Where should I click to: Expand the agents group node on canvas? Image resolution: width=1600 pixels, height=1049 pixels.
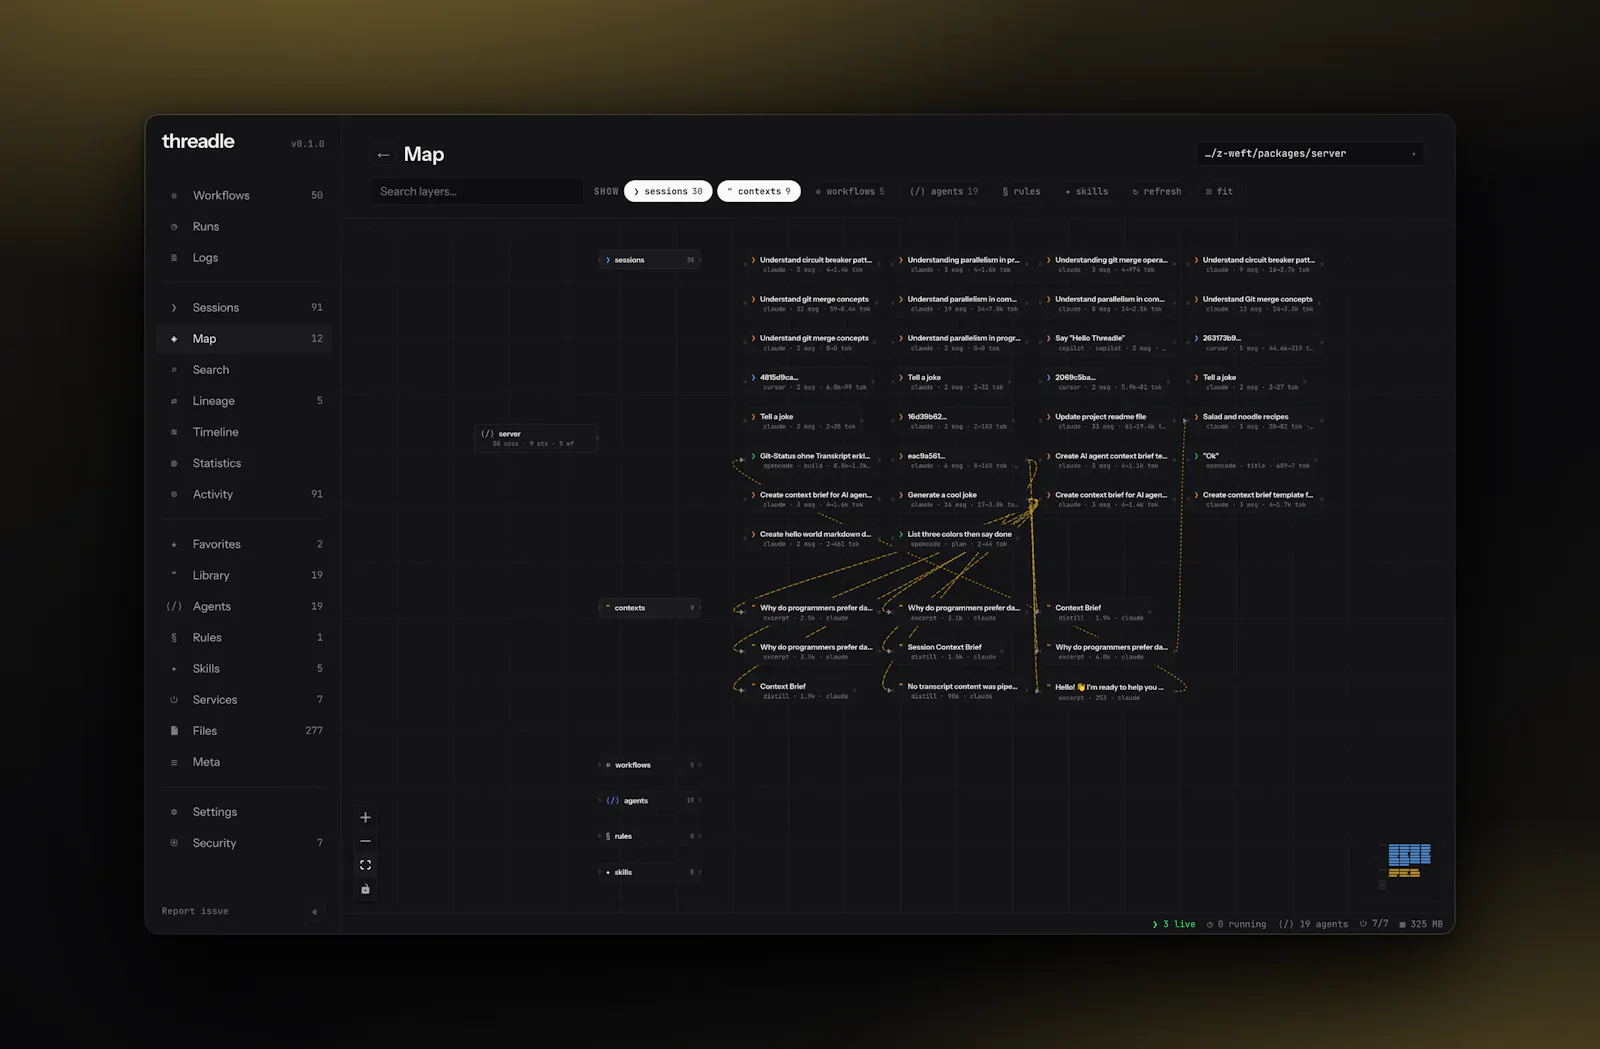pyautogui.click(x=650, y=801)
